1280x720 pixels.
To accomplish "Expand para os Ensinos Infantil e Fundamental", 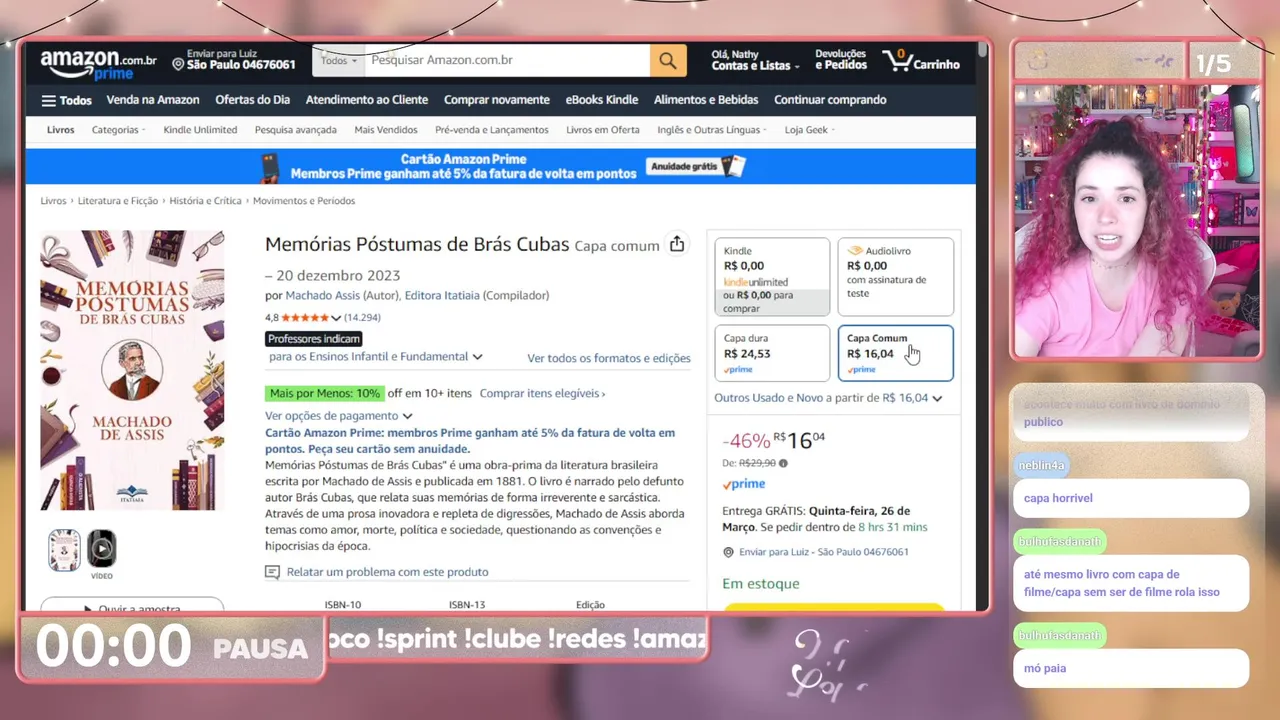I will 375,357.
